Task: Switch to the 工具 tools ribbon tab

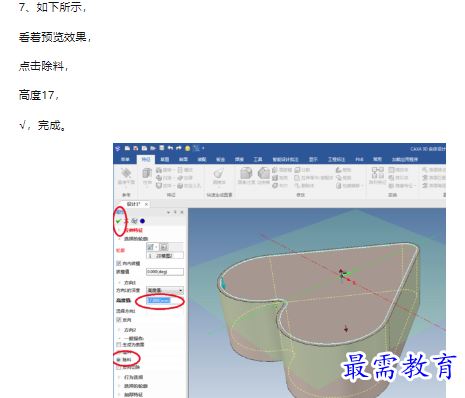Action: 258,159
